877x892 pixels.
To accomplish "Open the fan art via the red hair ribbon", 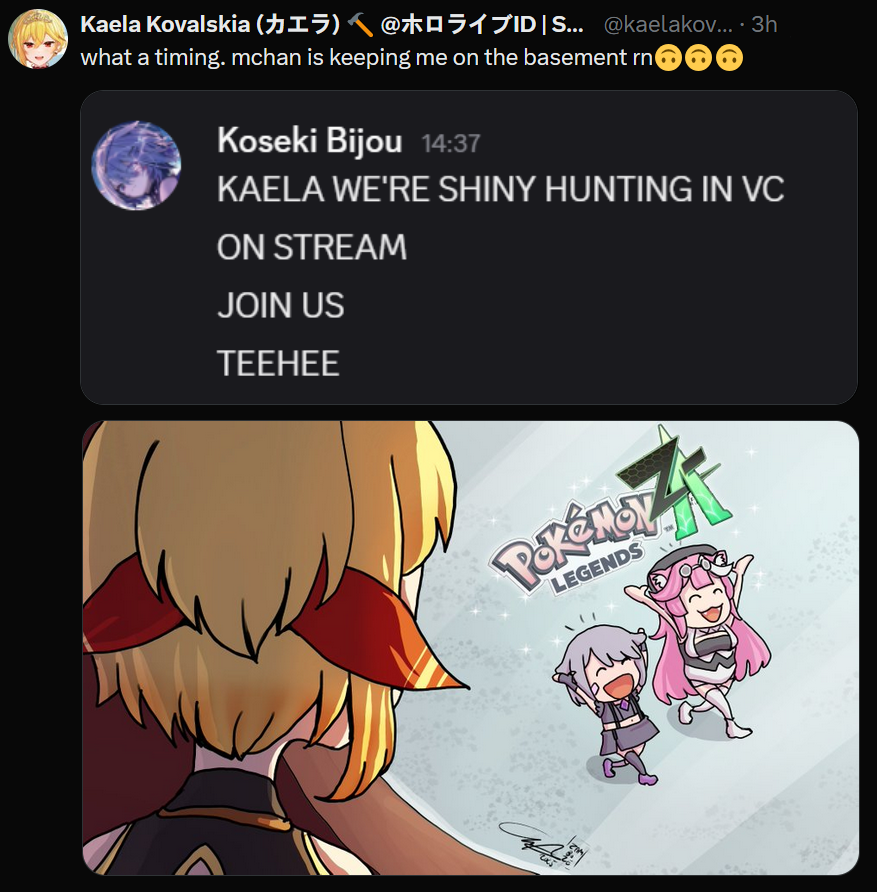I will click(364, 626).
